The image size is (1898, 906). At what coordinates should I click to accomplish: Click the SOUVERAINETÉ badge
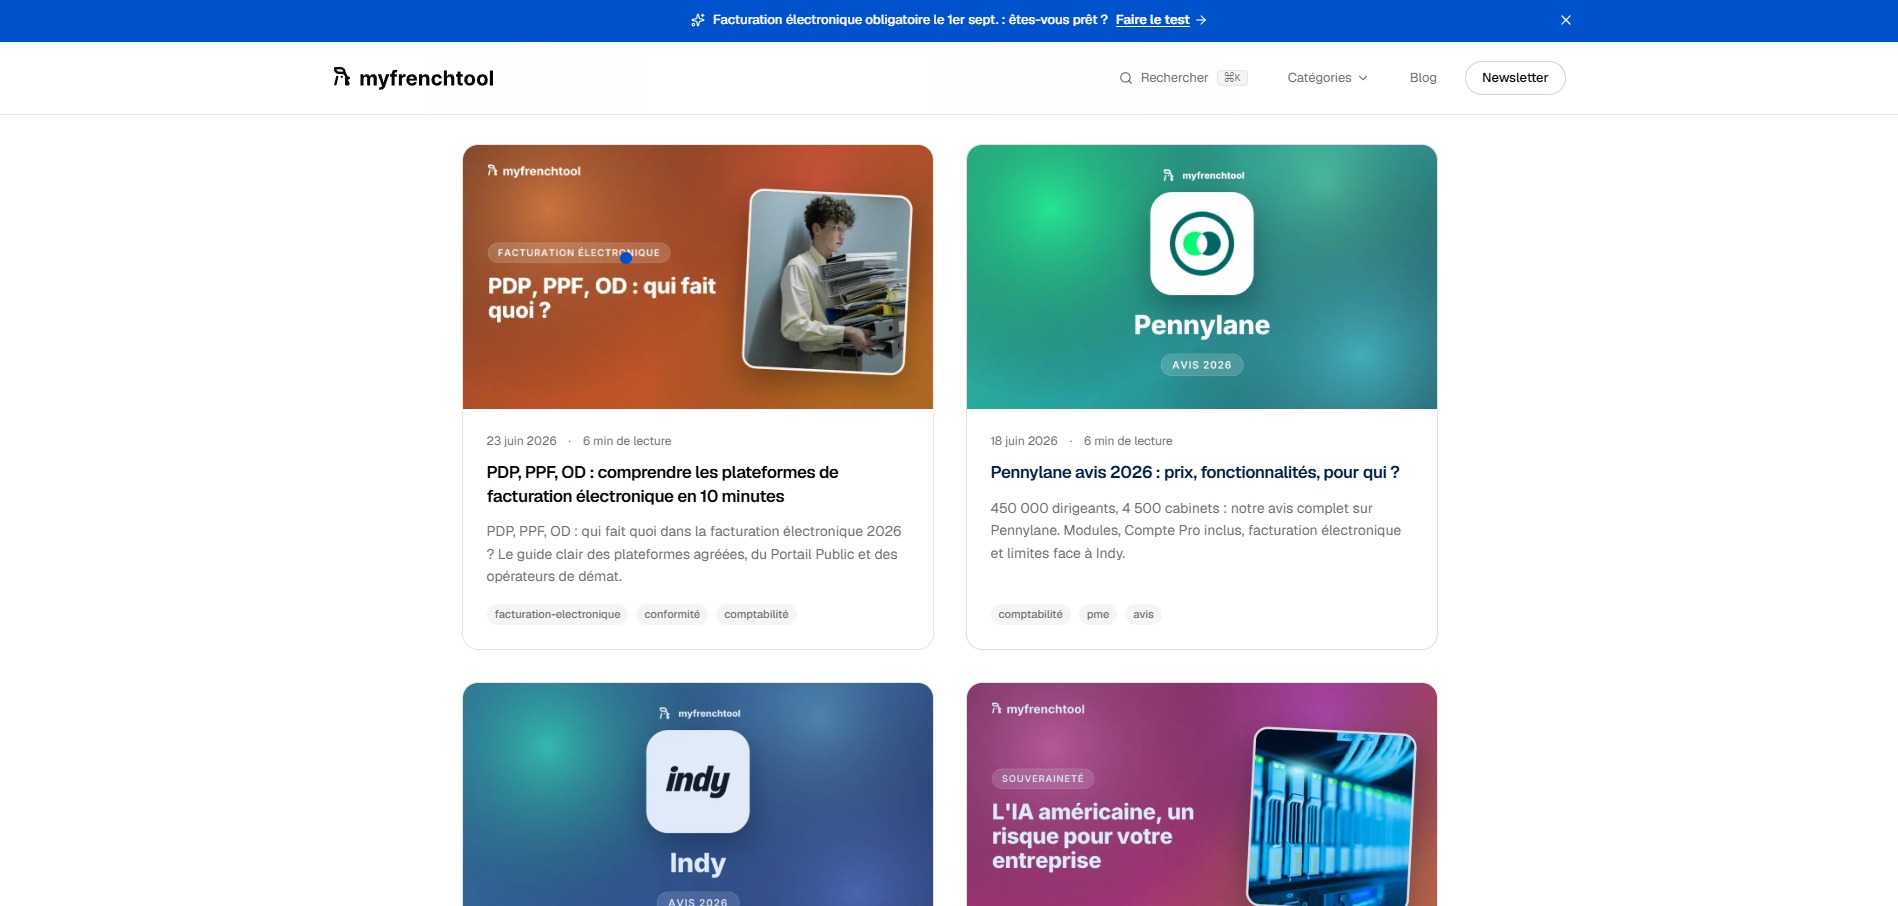tap(1043, 779)
